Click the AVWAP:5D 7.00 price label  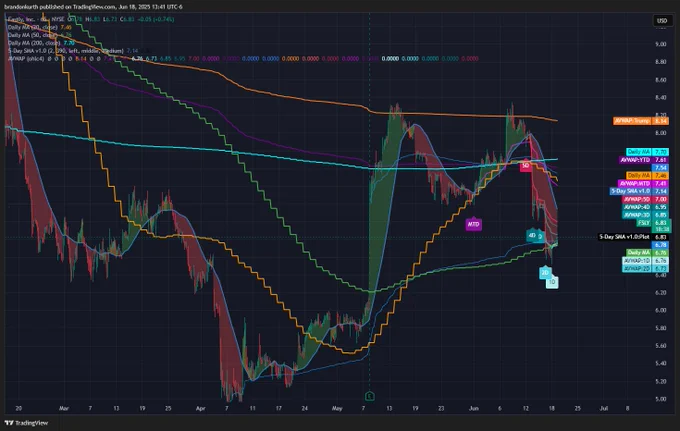[645, 199]
